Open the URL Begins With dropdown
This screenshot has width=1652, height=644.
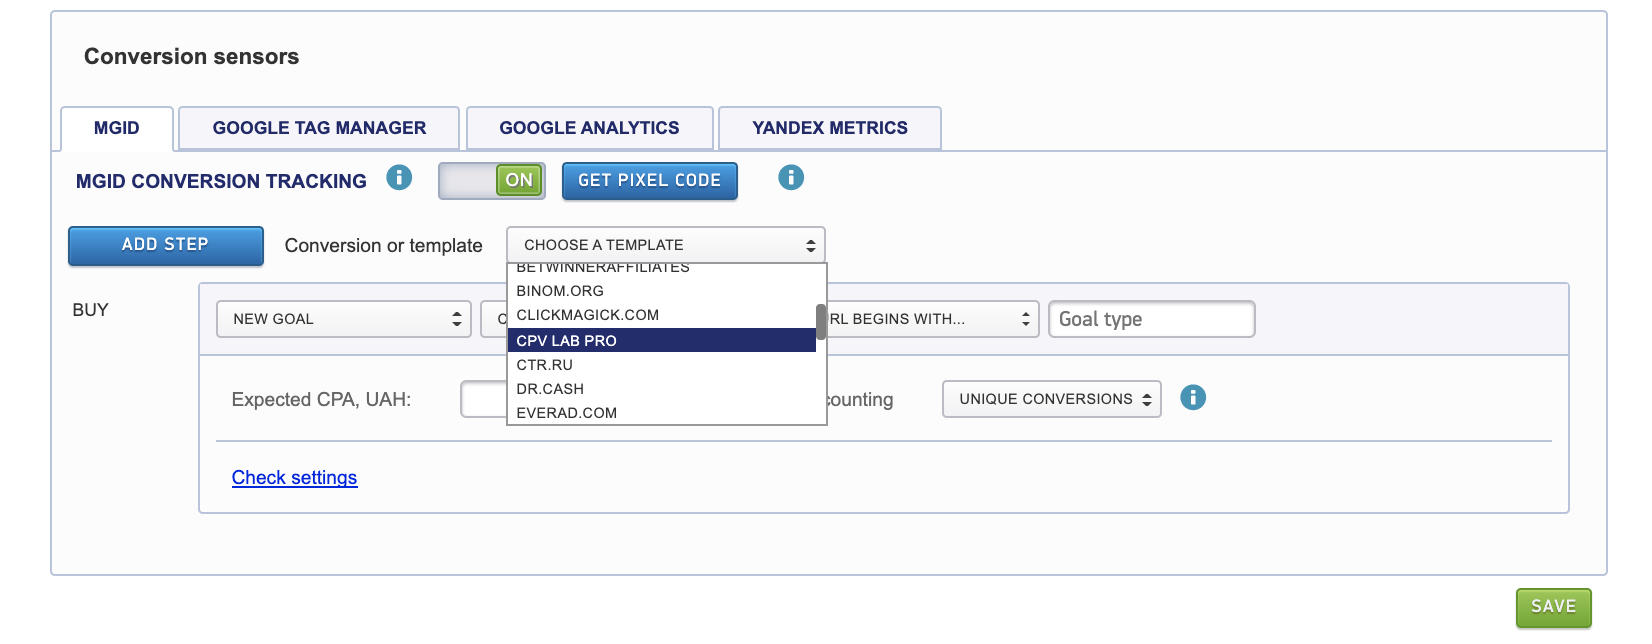(x=930, y=319)
